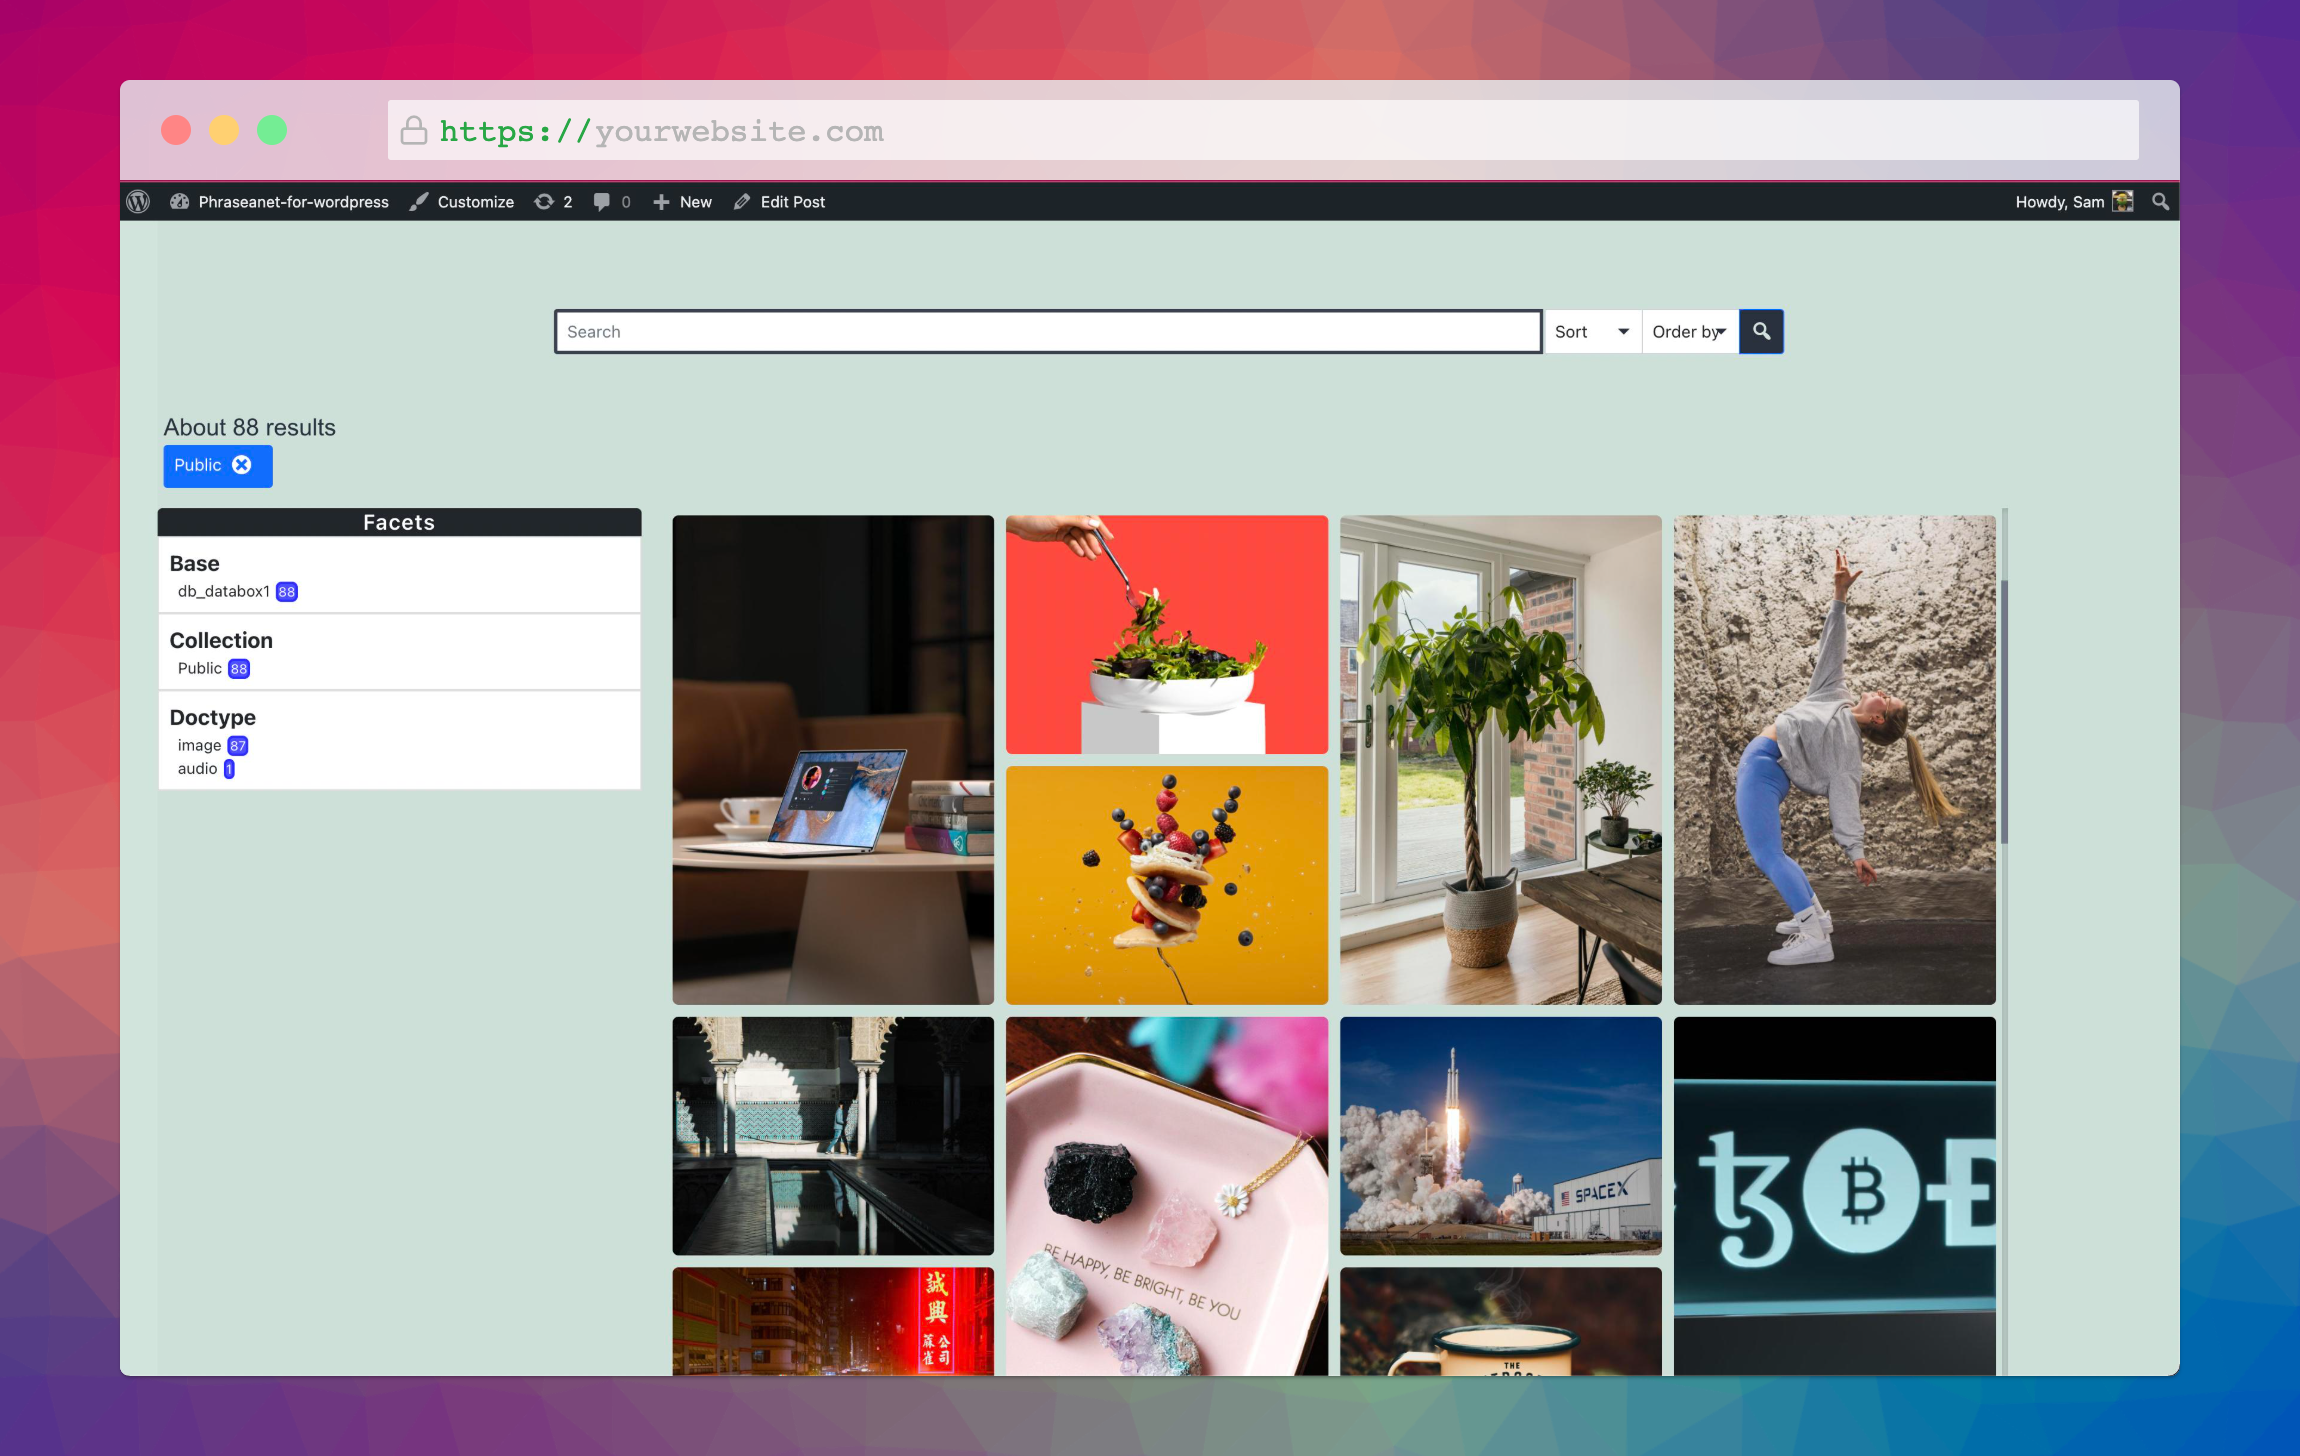
Task: Open the Moorish courtyard thumbnail
Action: 833,1136
